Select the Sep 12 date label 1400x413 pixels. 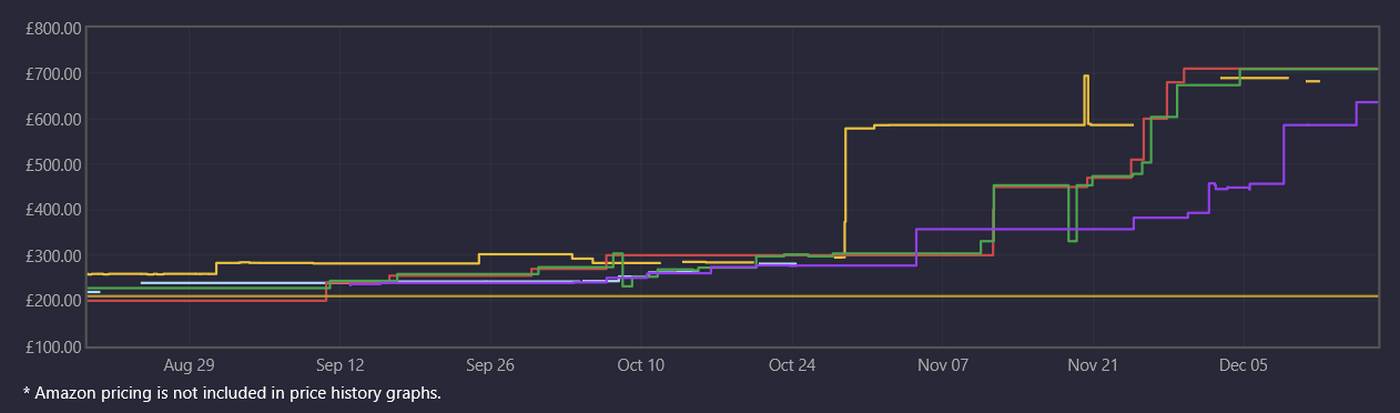pyautogui.click(x=340, y=366)
